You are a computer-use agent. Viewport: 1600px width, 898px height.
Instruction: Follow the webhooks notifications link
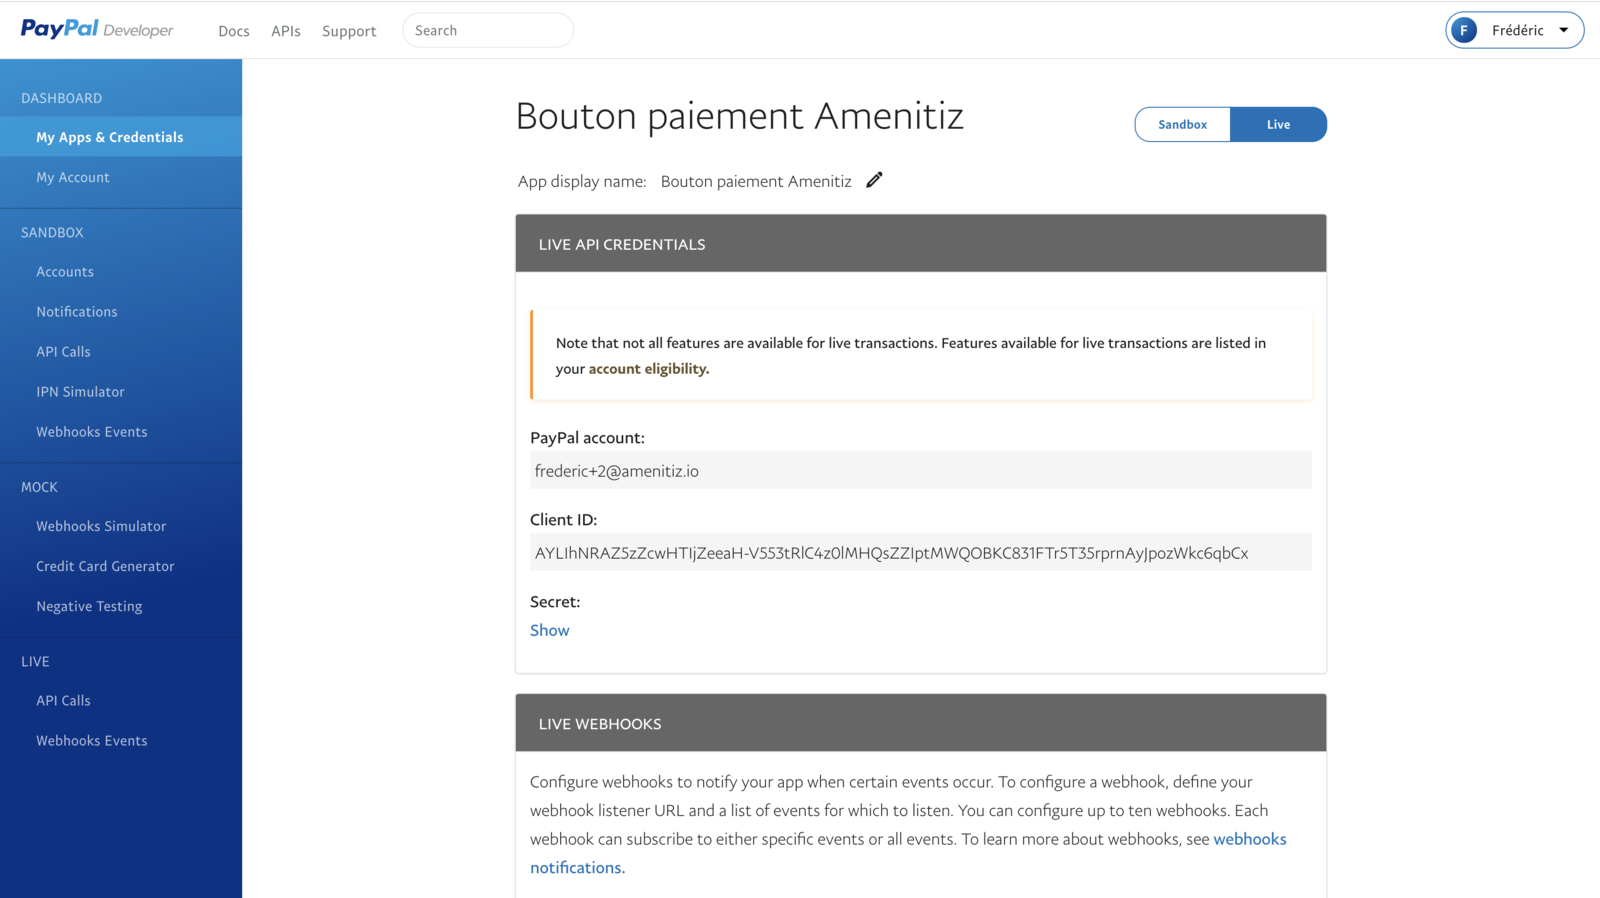908,853
